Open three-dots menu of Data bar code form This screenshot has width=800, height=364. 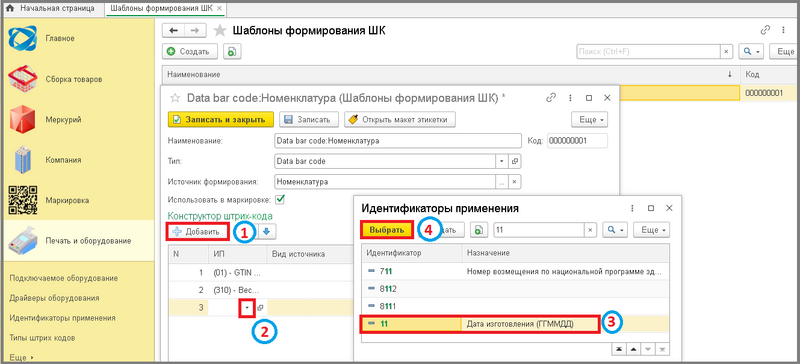[x=569, y=98]
